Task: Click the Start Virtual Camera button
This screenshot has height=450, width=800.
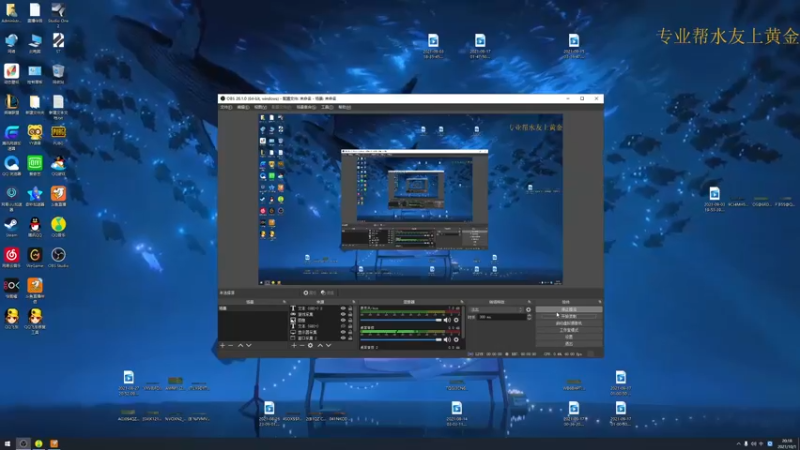Action: (x=568, y=323)
